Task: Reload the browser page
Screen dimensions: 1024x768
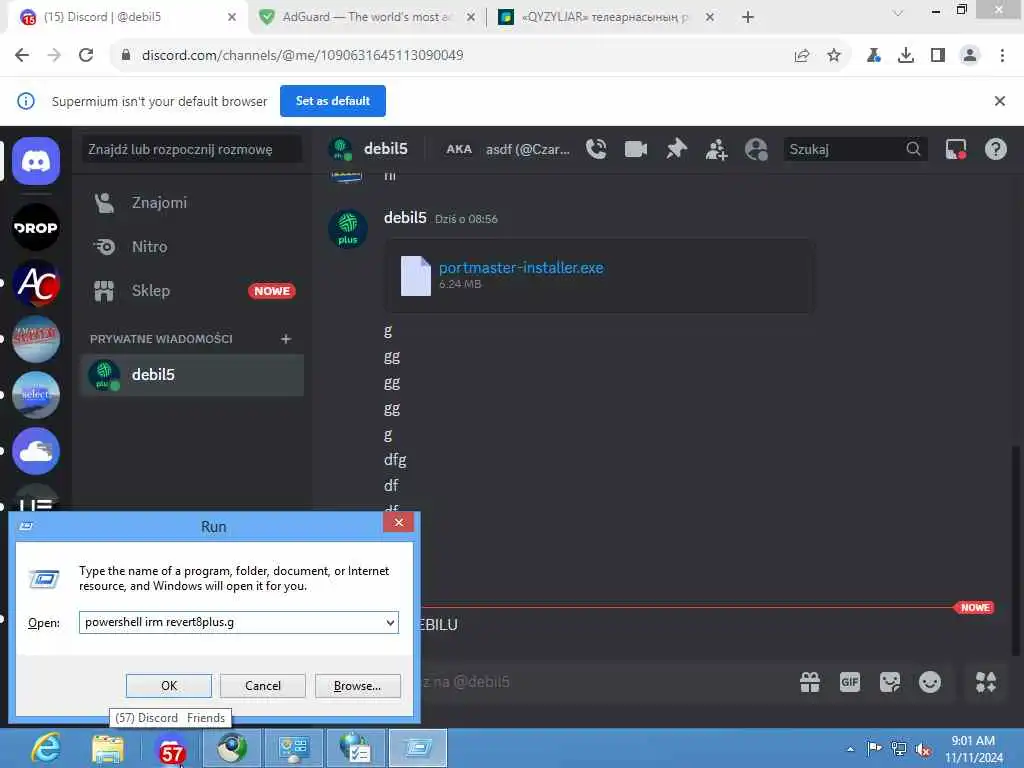Action: pos(86,55)
